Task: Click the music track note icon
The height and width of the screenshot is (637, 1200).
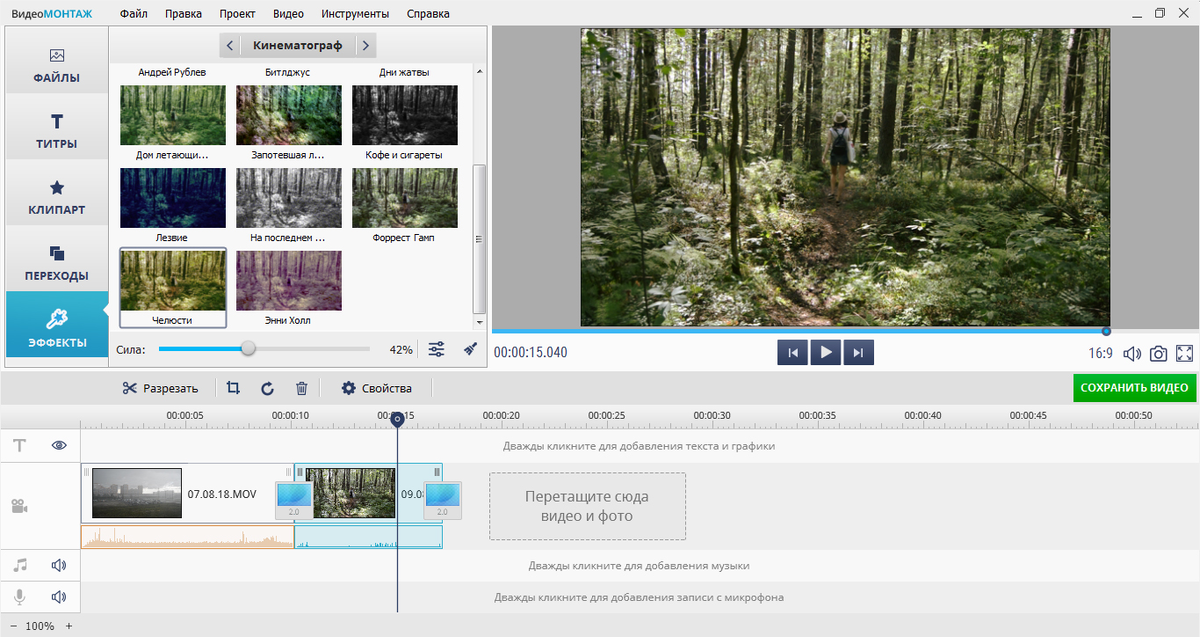Action: coord(20,565)
